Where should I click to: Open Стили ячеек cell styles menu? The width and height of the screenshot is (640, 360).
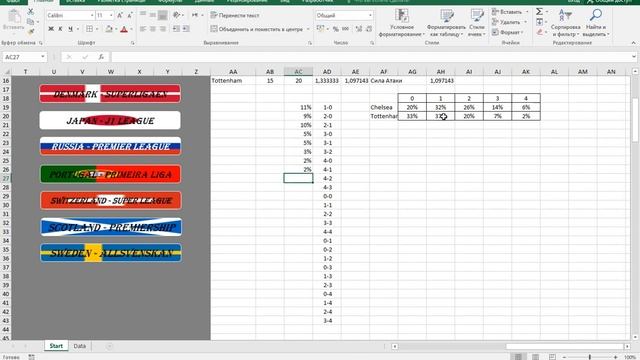[x=476, y=23]
